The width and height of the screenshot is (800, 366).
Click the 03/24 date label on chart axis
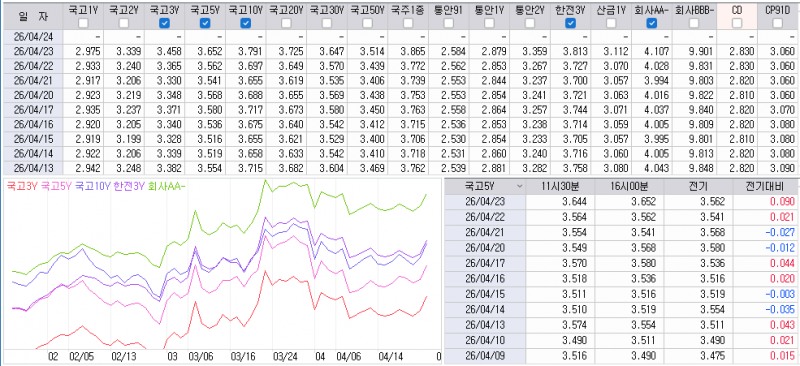coord(285,357)
